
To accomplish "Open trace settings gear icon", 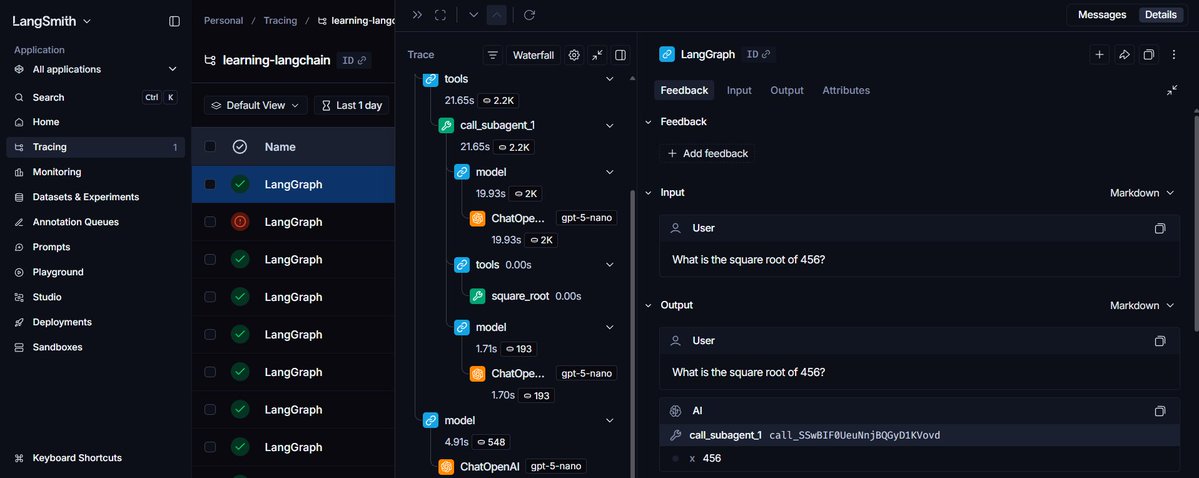I will pyautogui.click(x=574, y=55).
